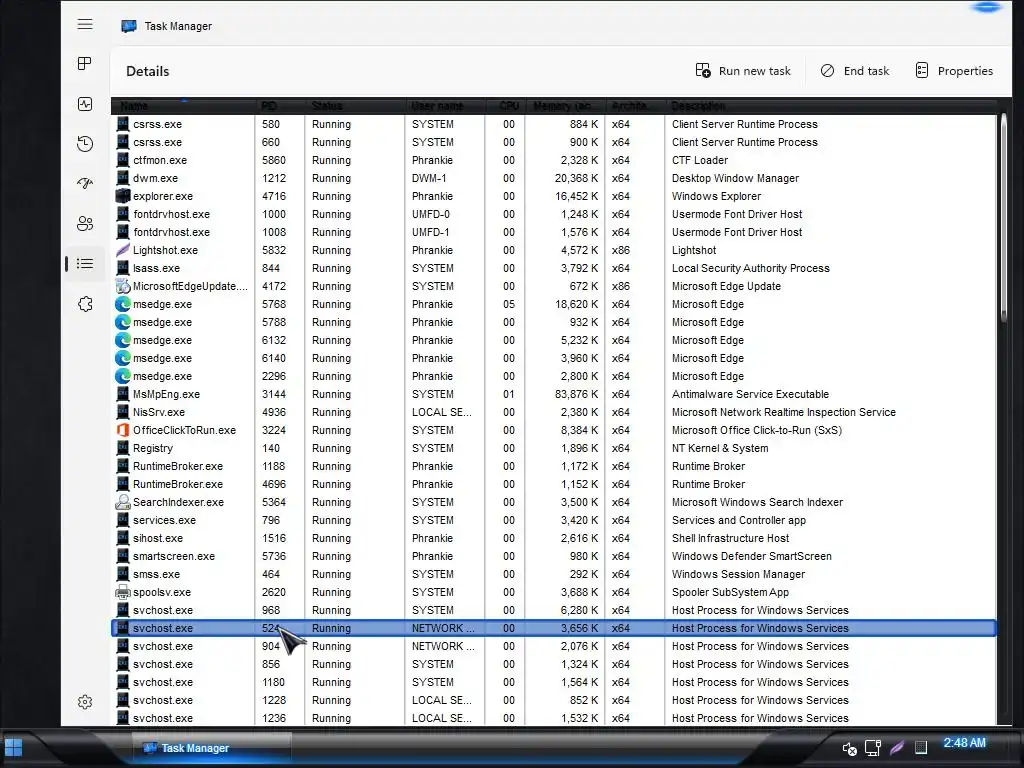
Task: Open the Windows Start button
Action: (x=13, y=748)
